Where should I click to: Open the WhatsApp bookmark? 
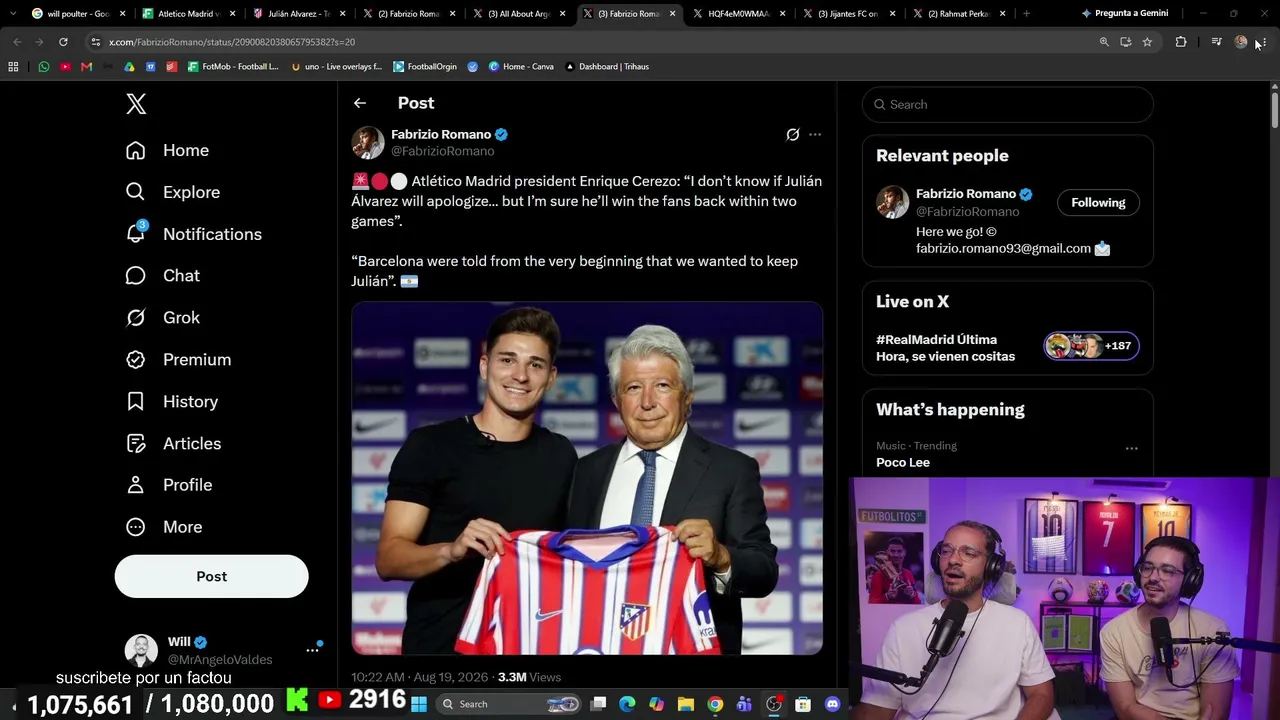click(x=44, y=67)
